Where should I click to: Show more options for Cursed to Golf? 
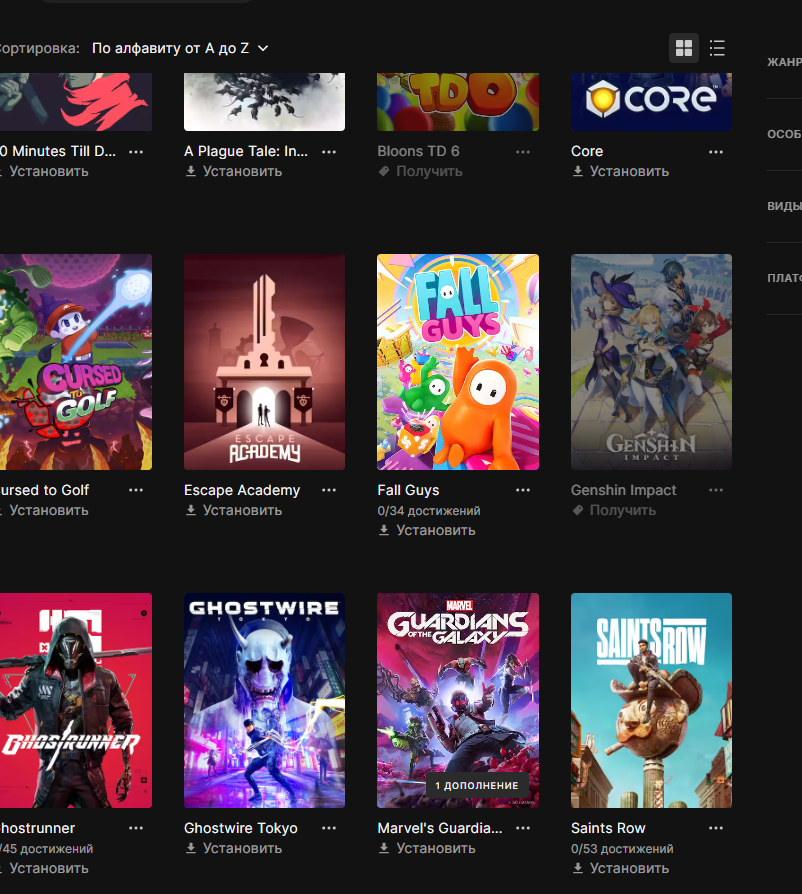coord(136,490)
